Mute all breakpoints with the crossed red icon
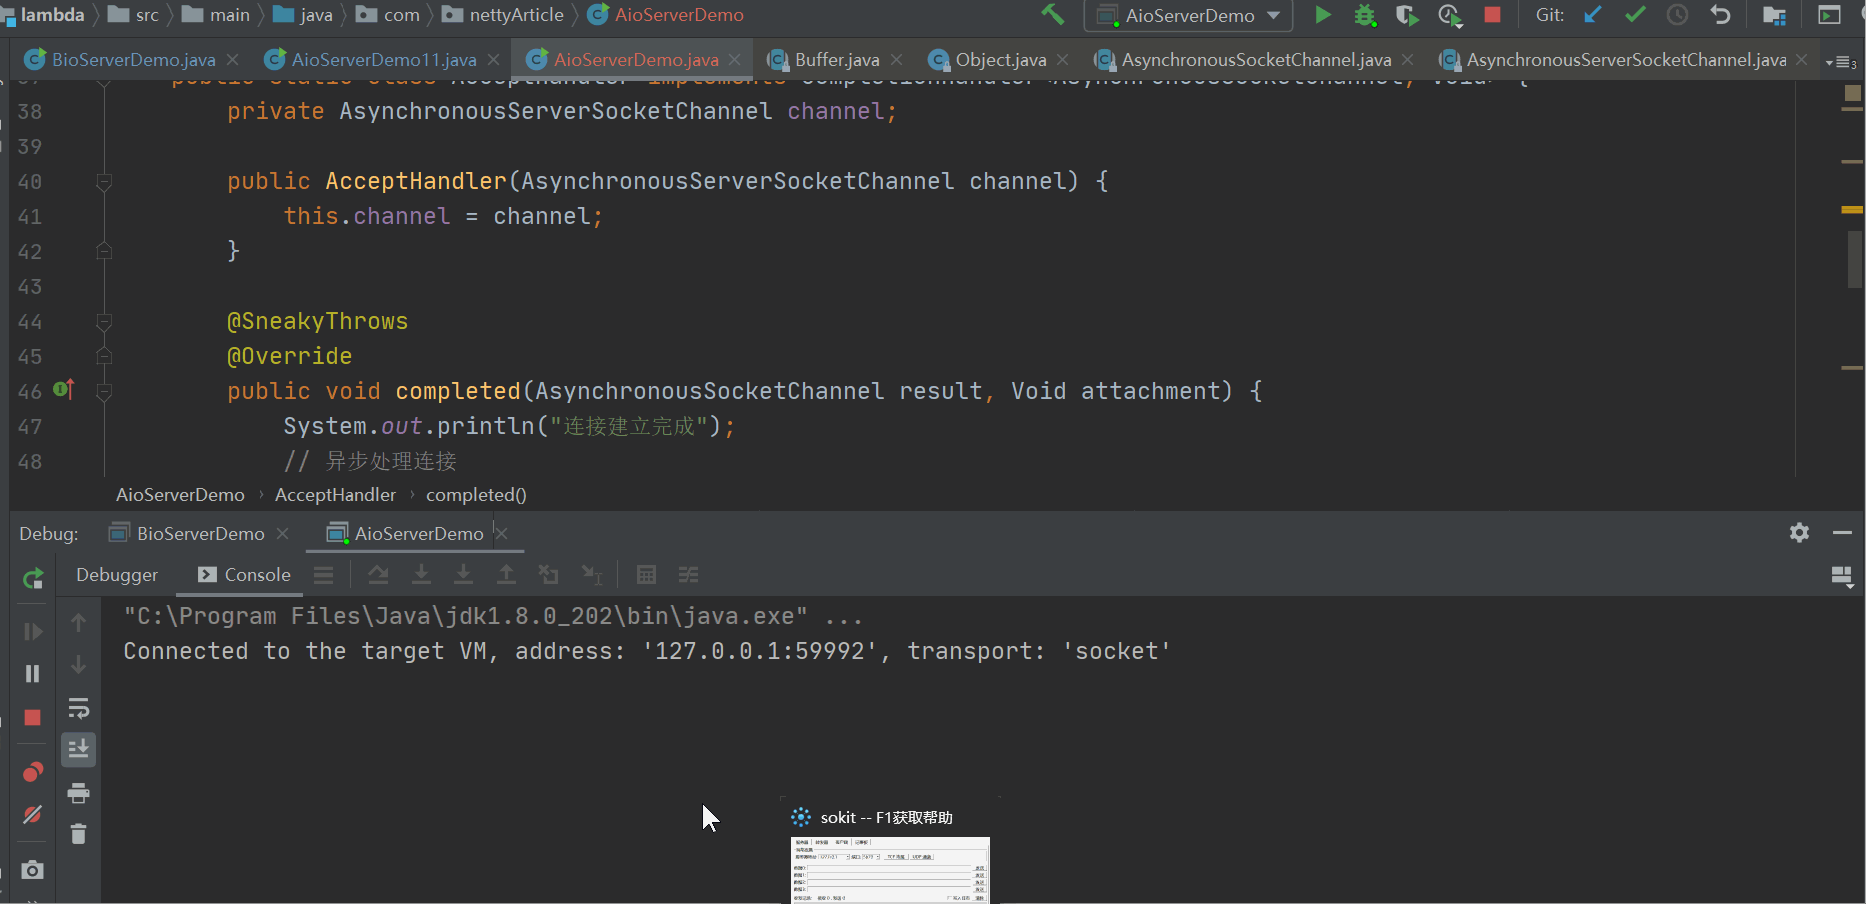The height and width of the screenshot is (904, 1866). (x=32, y=815)
